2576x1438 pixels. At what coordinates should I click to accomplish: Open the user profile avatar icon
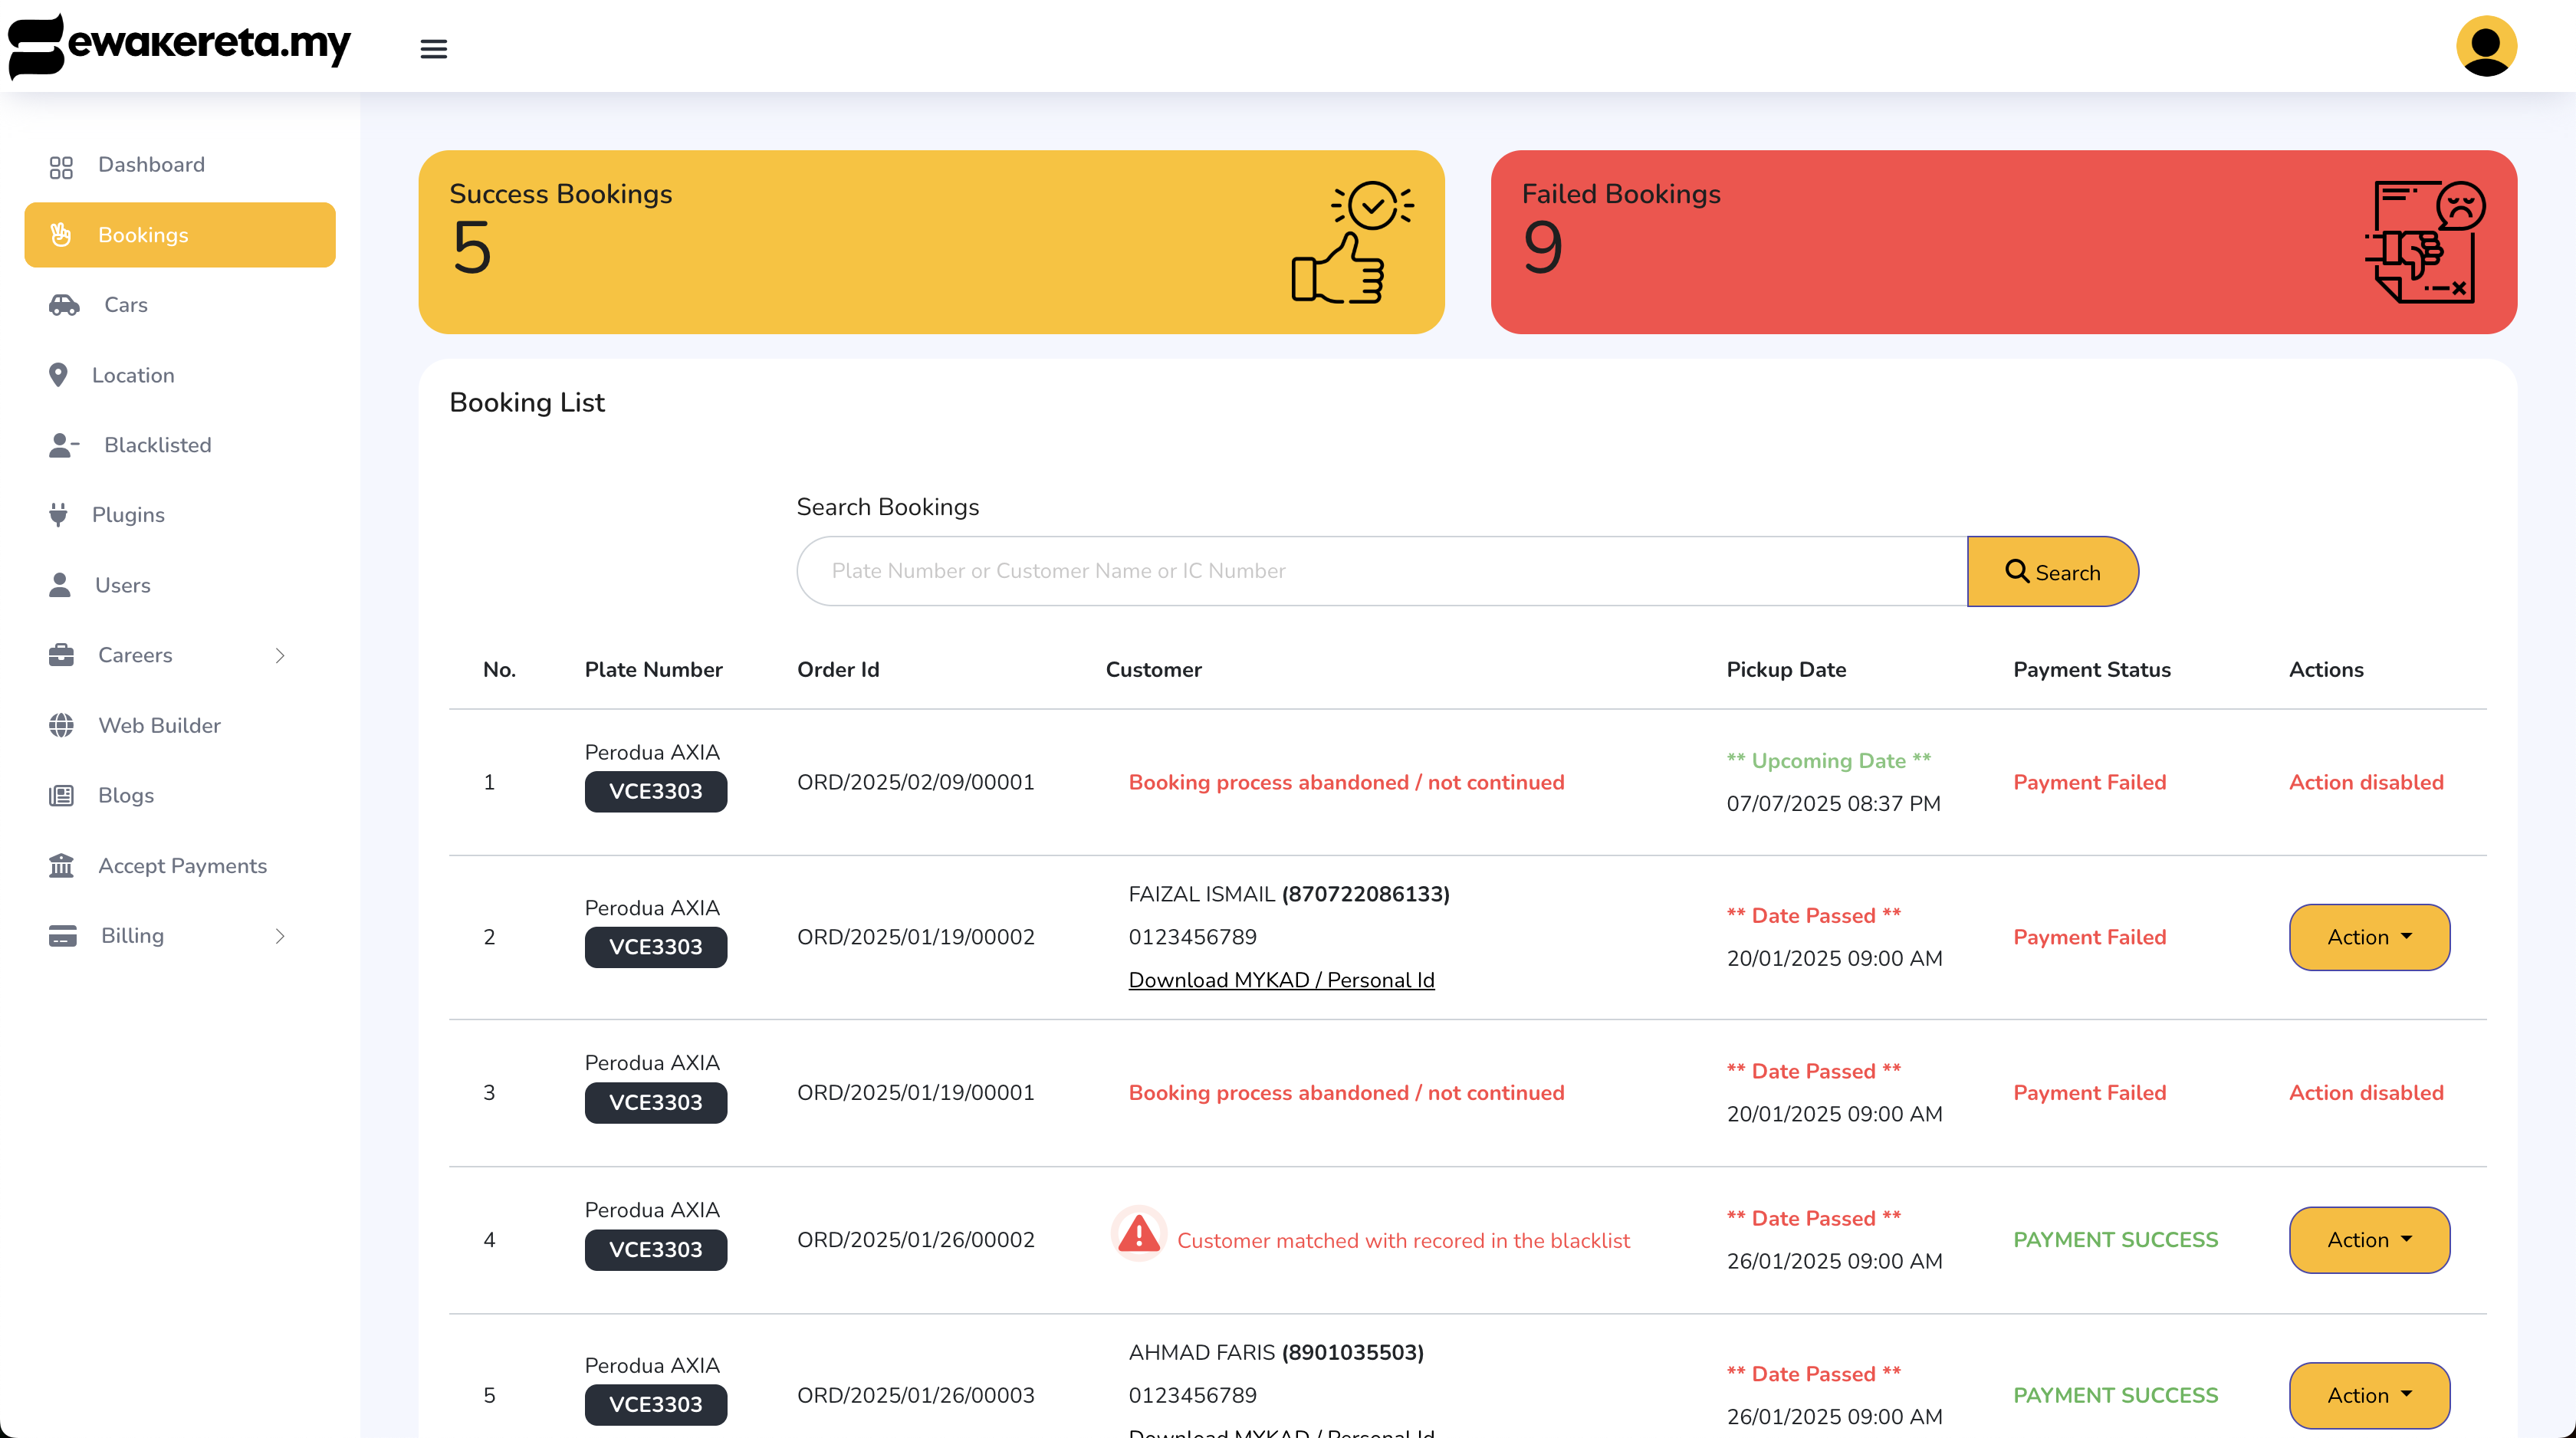(x=2486, y=46)
